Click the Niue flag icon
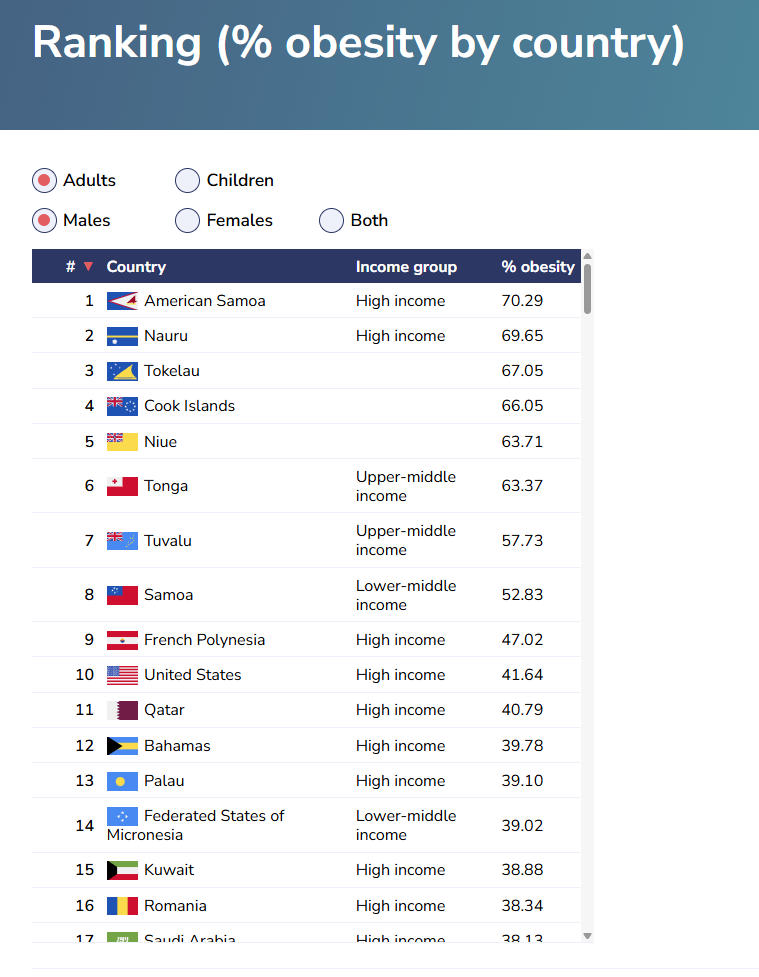The height and width of the screenshot is (977, 759). (x=122, y=442)
